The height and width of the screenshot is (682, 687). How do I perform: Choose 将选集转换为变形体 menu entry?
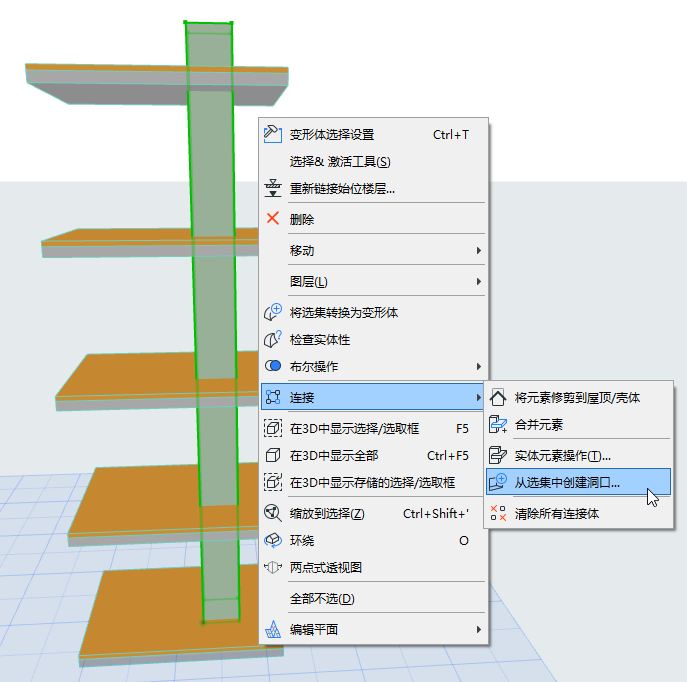click(x=373, y=312)
